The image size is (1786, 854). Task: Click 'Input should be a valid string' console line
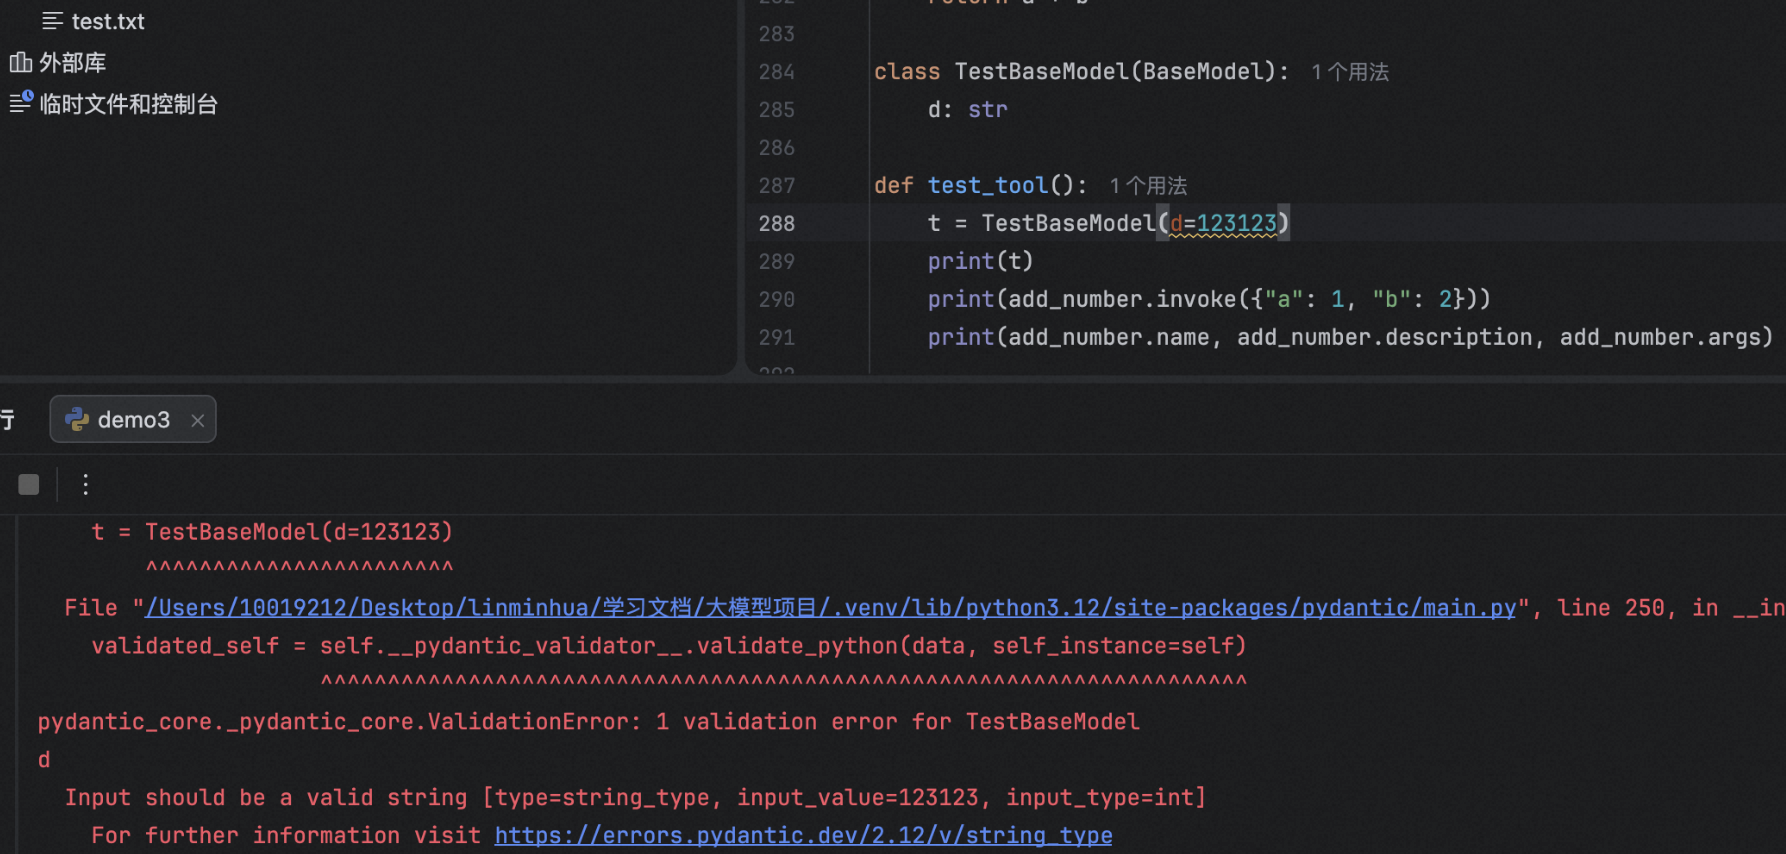pos(635,798)
